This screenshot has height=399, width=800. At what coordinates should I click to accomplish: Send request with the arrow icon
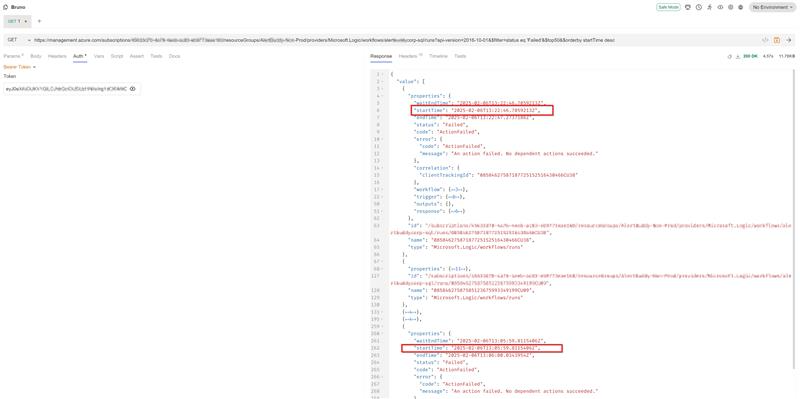(x=788, y=40)
